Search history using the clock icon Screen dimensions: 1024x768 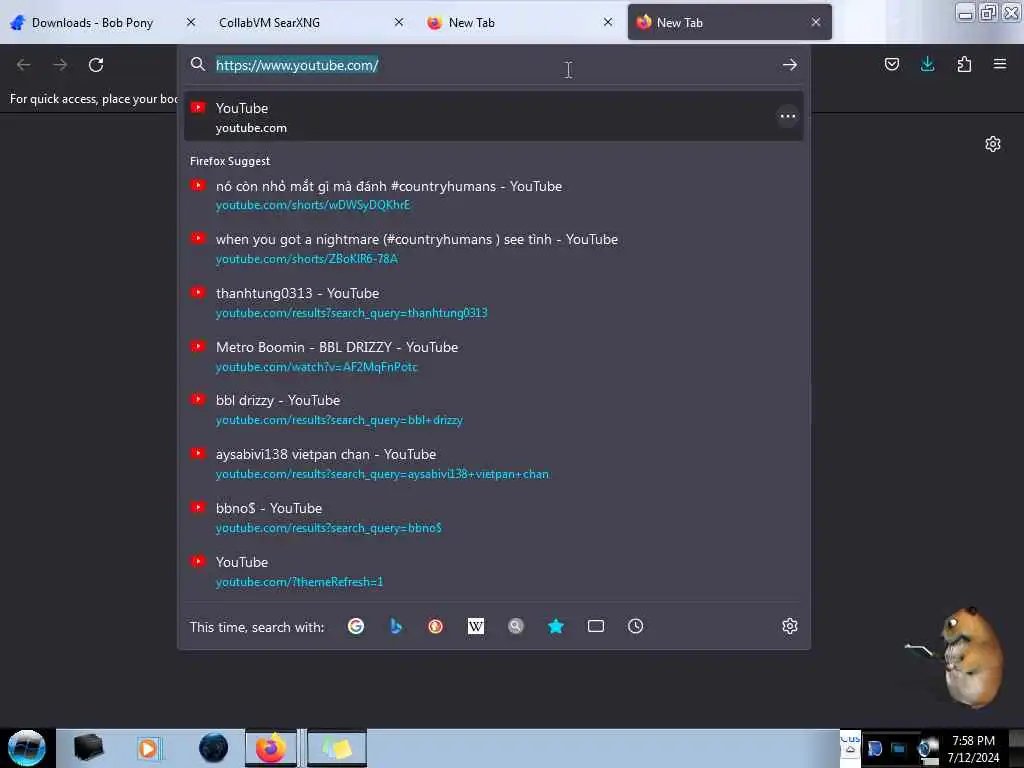pos(635,626)
